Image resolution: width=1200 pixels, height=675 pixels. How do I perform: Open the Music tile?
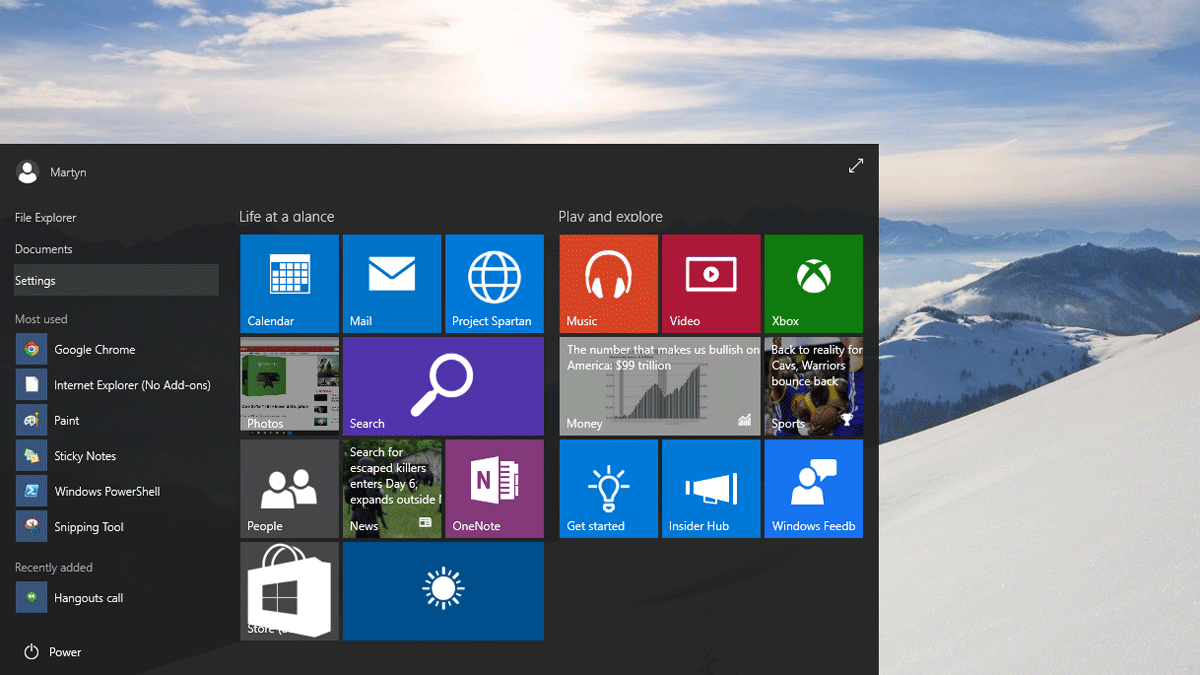click(x=609, y=284)
